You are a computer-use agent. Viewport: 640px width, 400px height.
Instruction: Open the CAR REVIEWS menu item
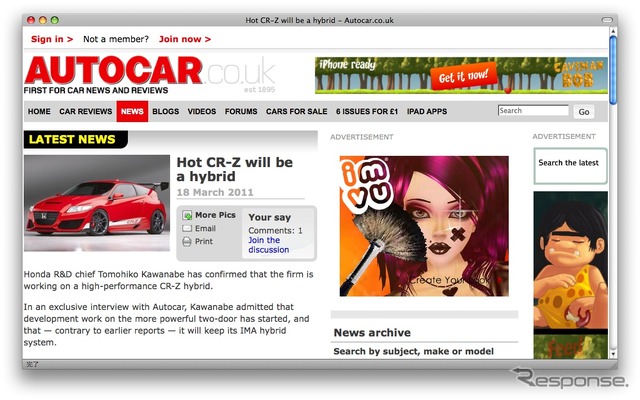click(86, 111)
